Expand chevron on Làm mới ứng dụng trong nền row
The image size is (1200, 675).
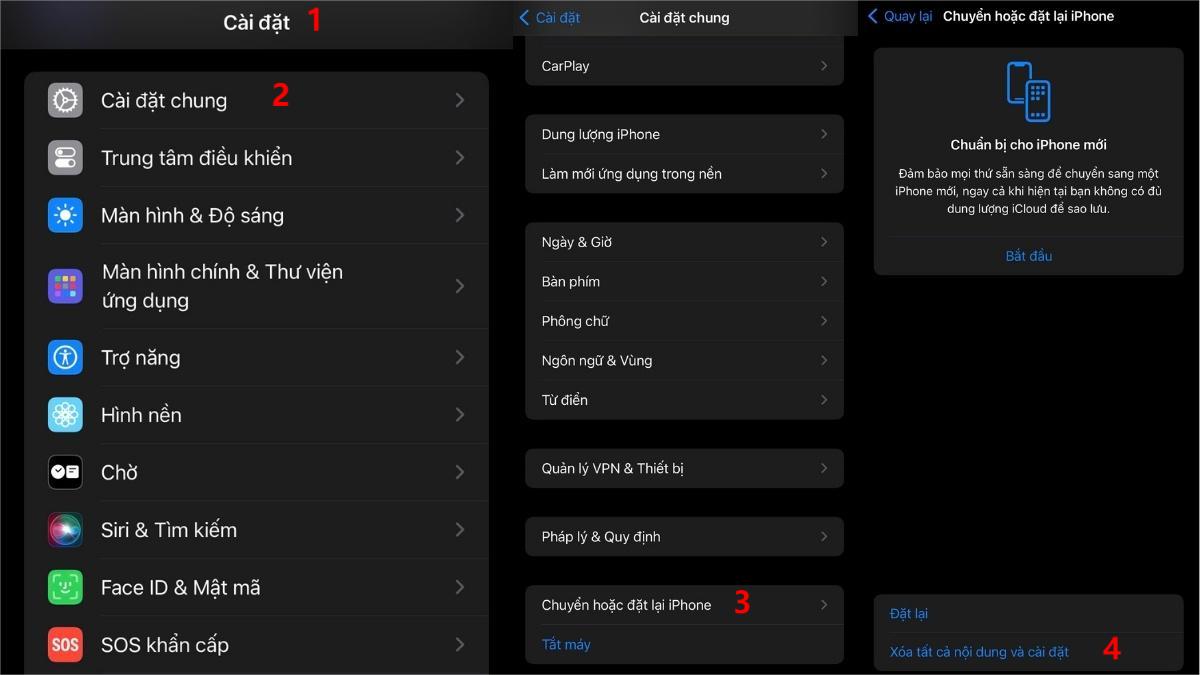[x=824, y=174]
